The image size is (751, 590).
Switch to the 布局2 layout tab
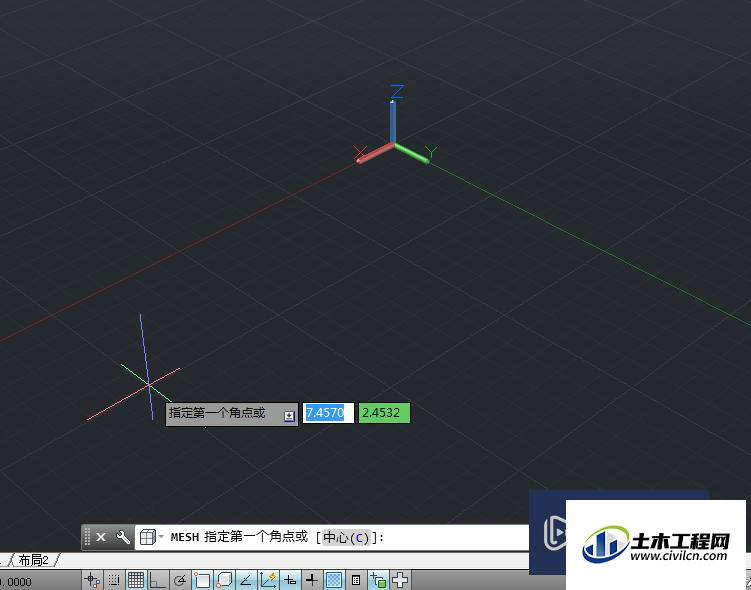click(34, 560)
